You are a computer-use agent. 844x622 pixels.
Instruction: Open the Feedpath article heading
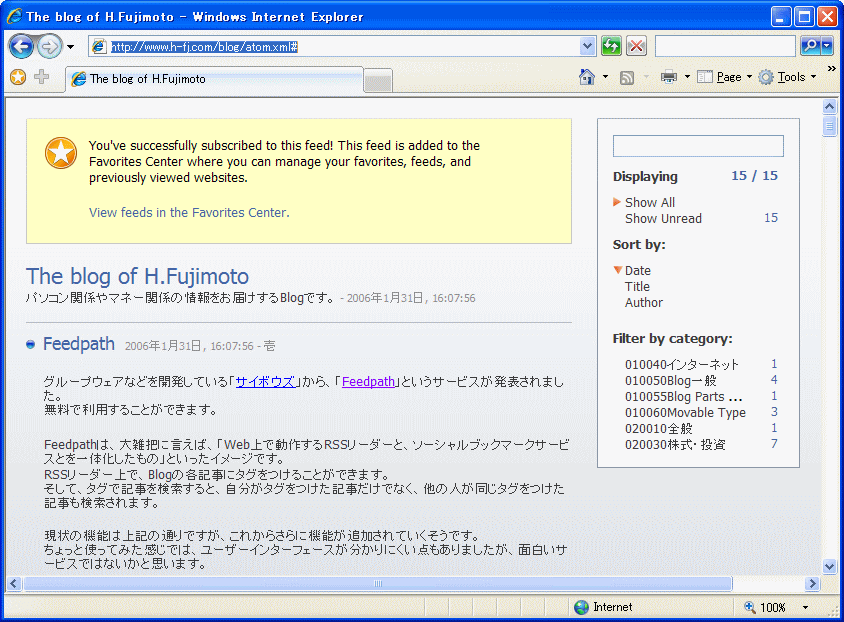tap(79, 344)
